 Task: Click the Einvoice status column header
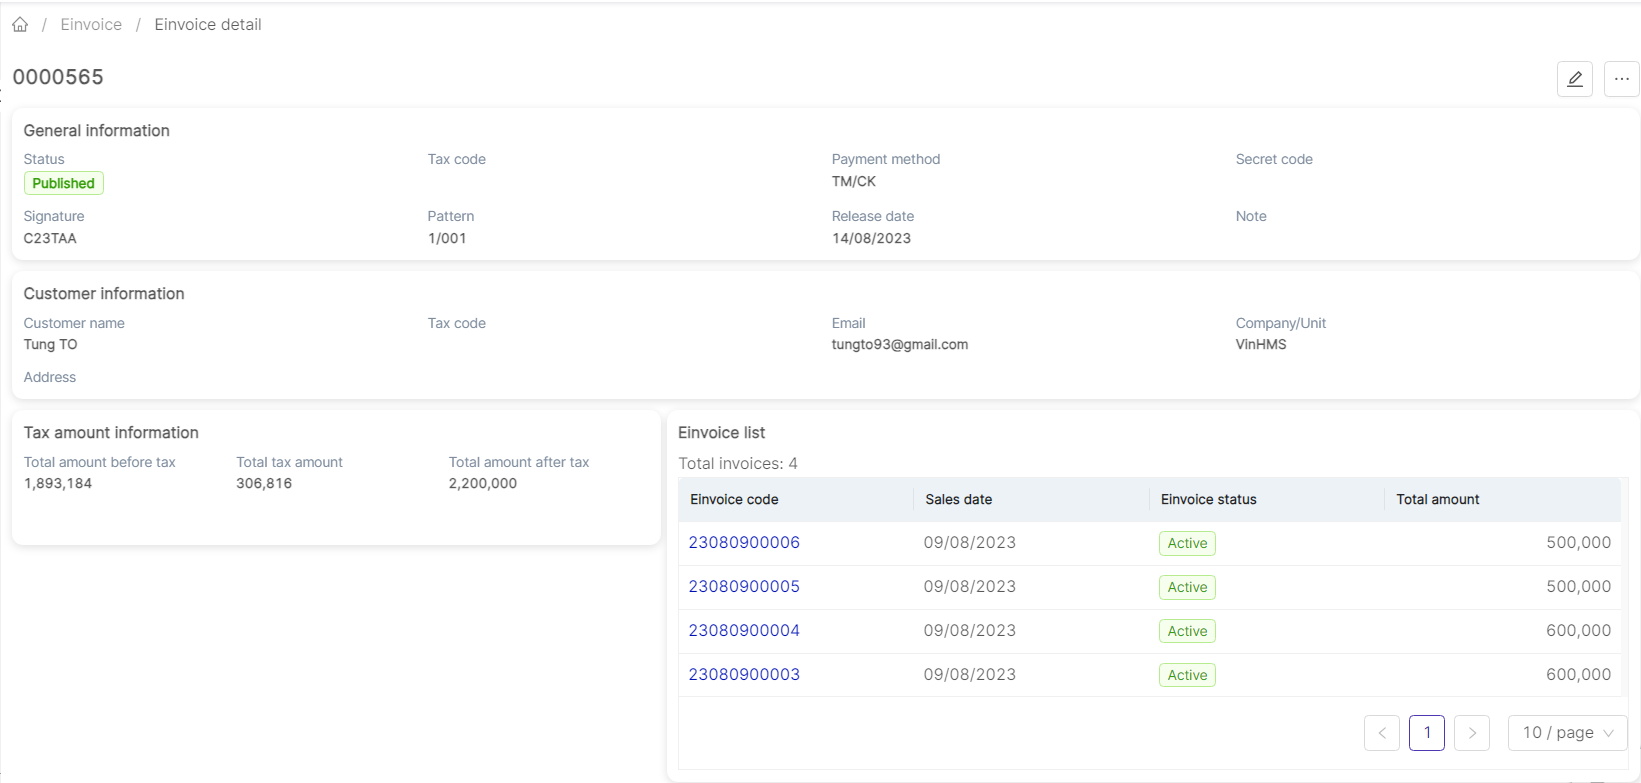click(x=1208, y=499)
